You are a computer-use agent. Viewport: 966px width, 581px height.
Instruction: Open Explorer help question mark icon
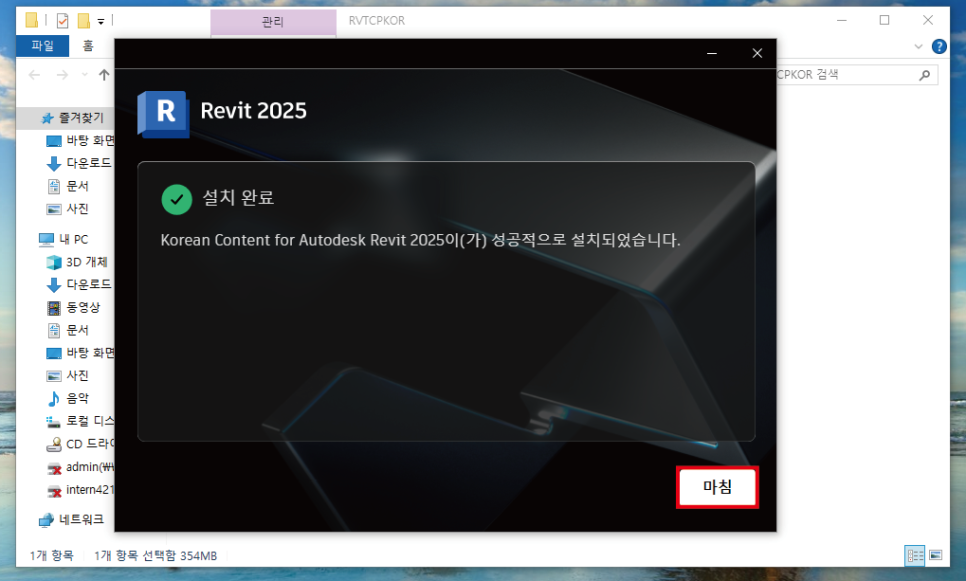coord(939,46)
